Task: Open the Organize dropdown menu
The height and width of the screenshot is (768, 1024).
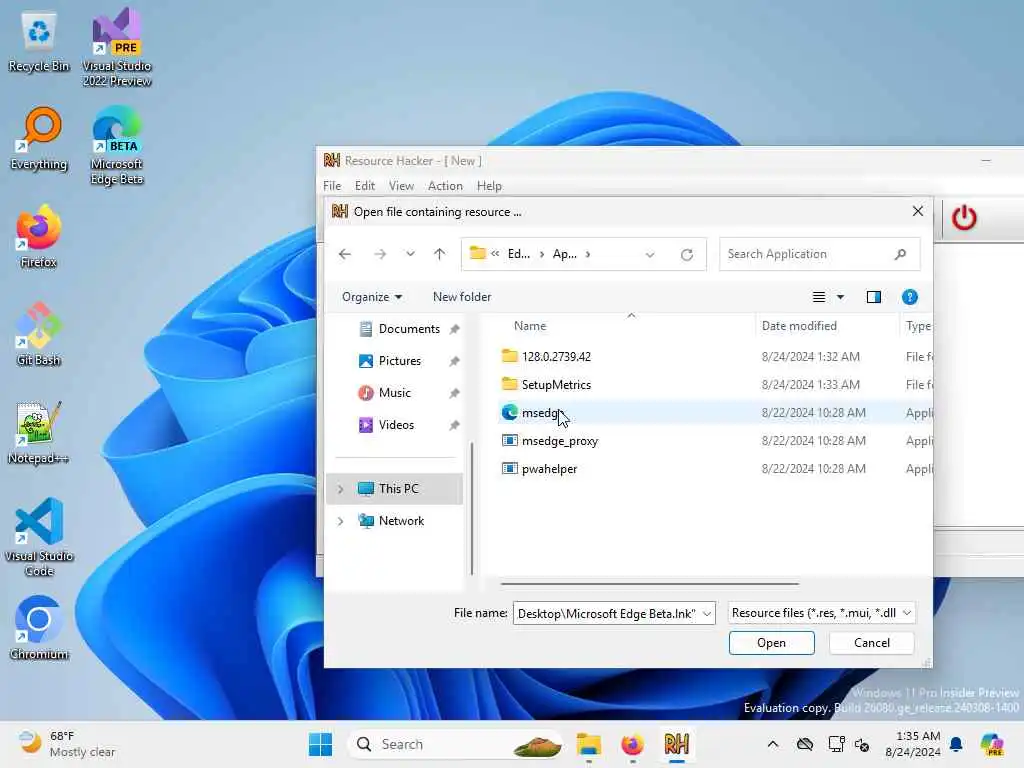Action: tap(372, 297)
